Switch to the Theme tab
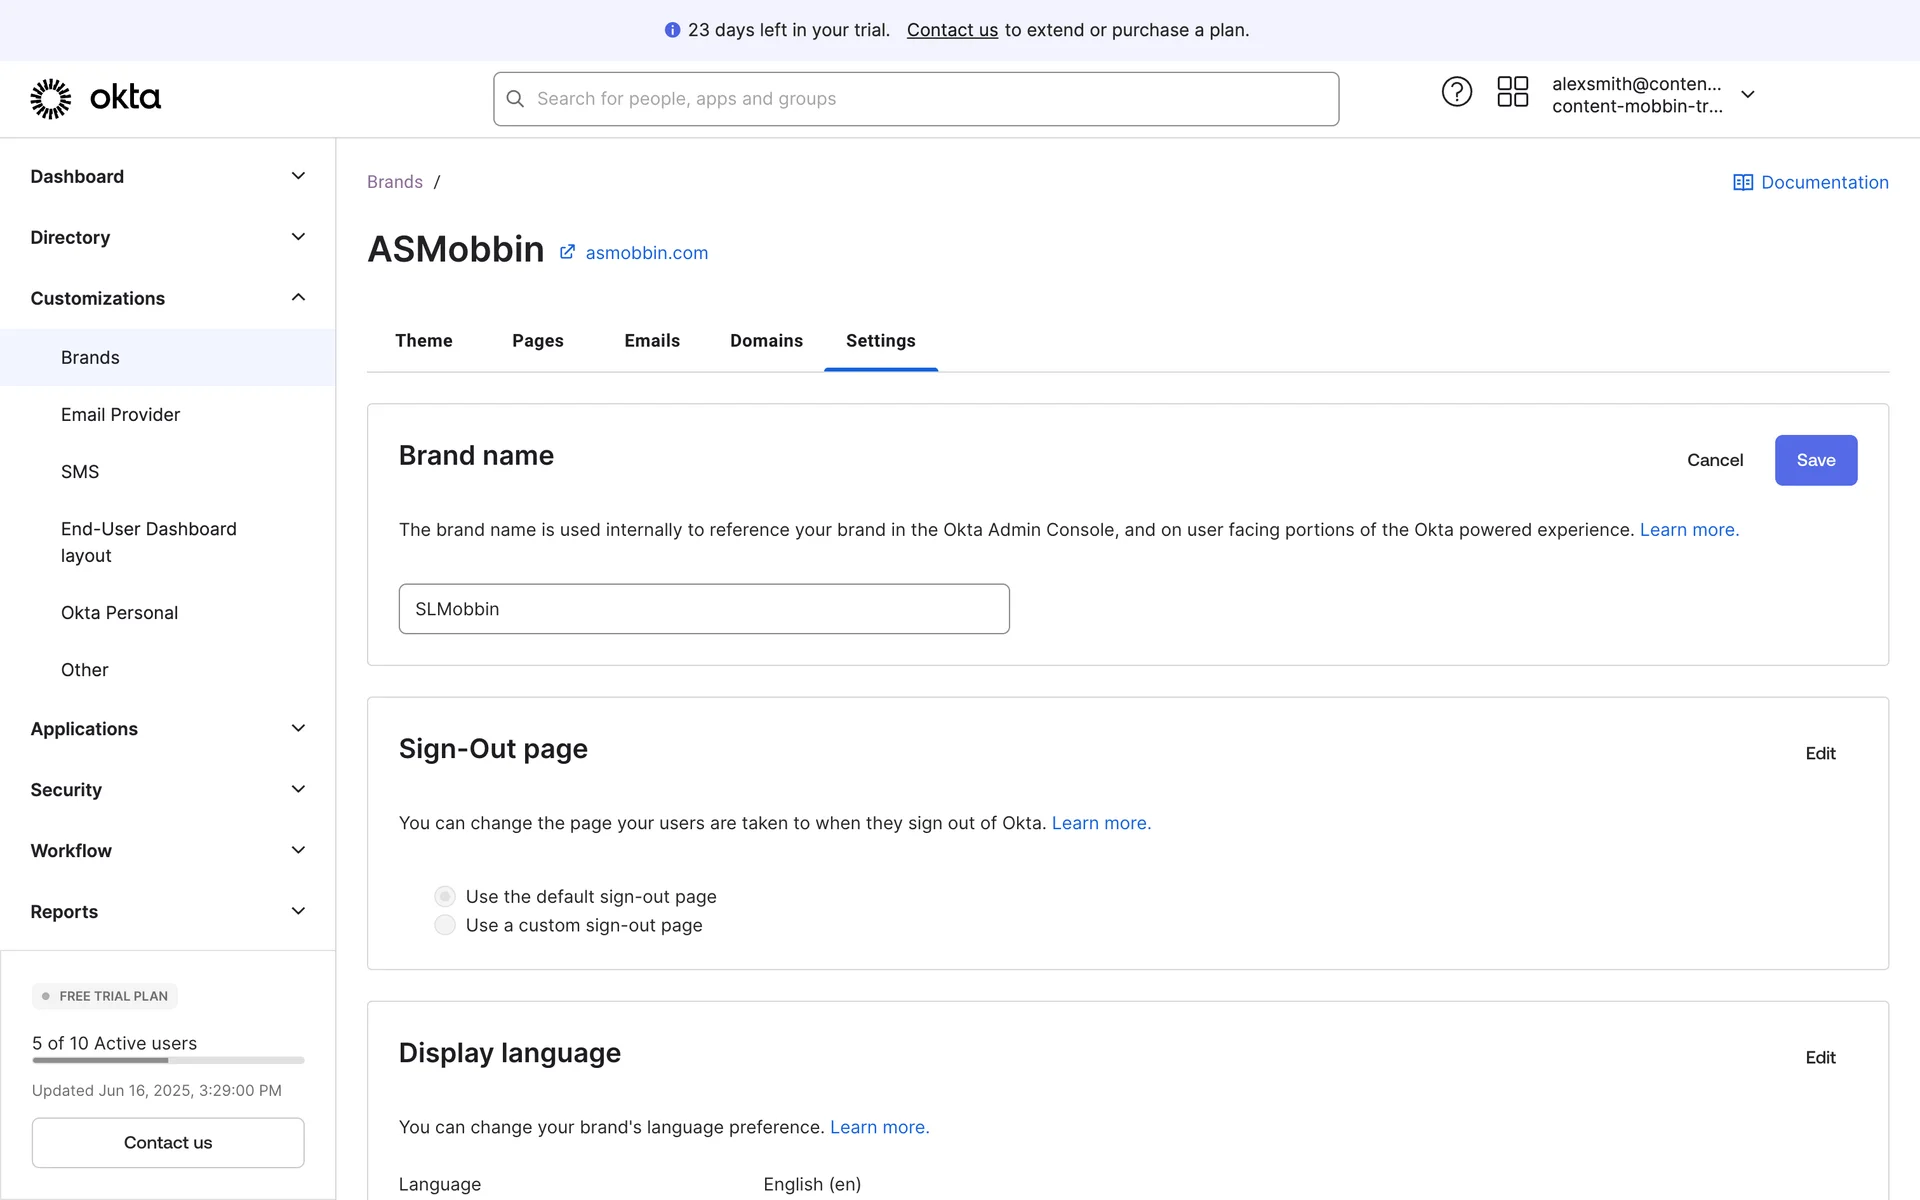Viewport: 1920px width, 1200px height. tap(424, 340)
